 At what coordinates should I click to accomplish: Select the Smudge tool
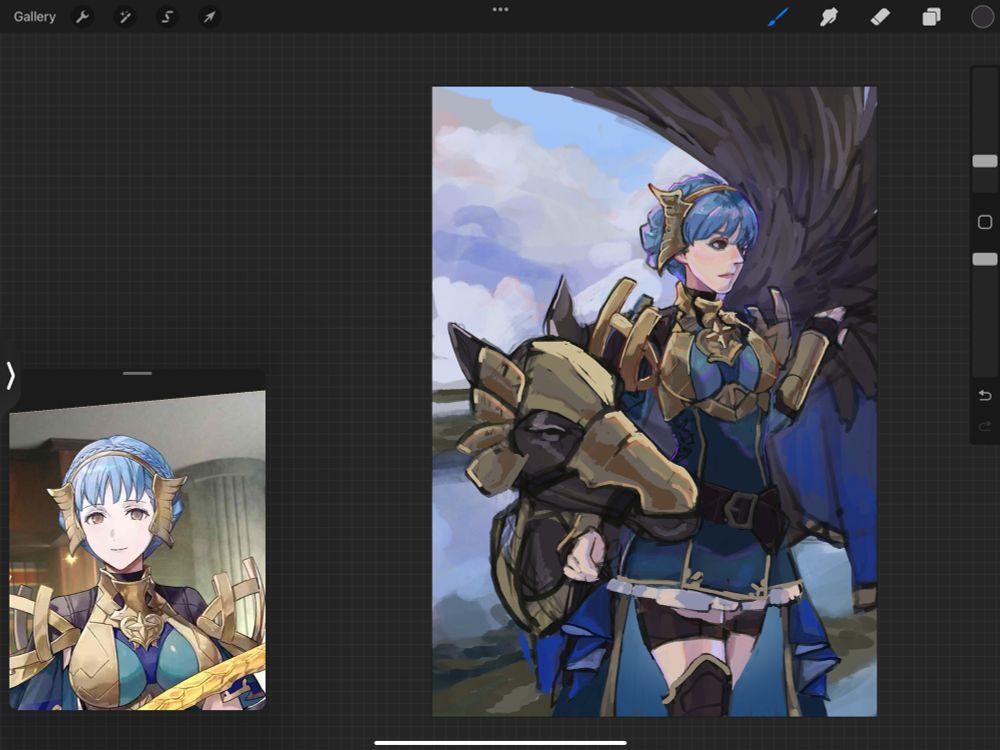828,17
